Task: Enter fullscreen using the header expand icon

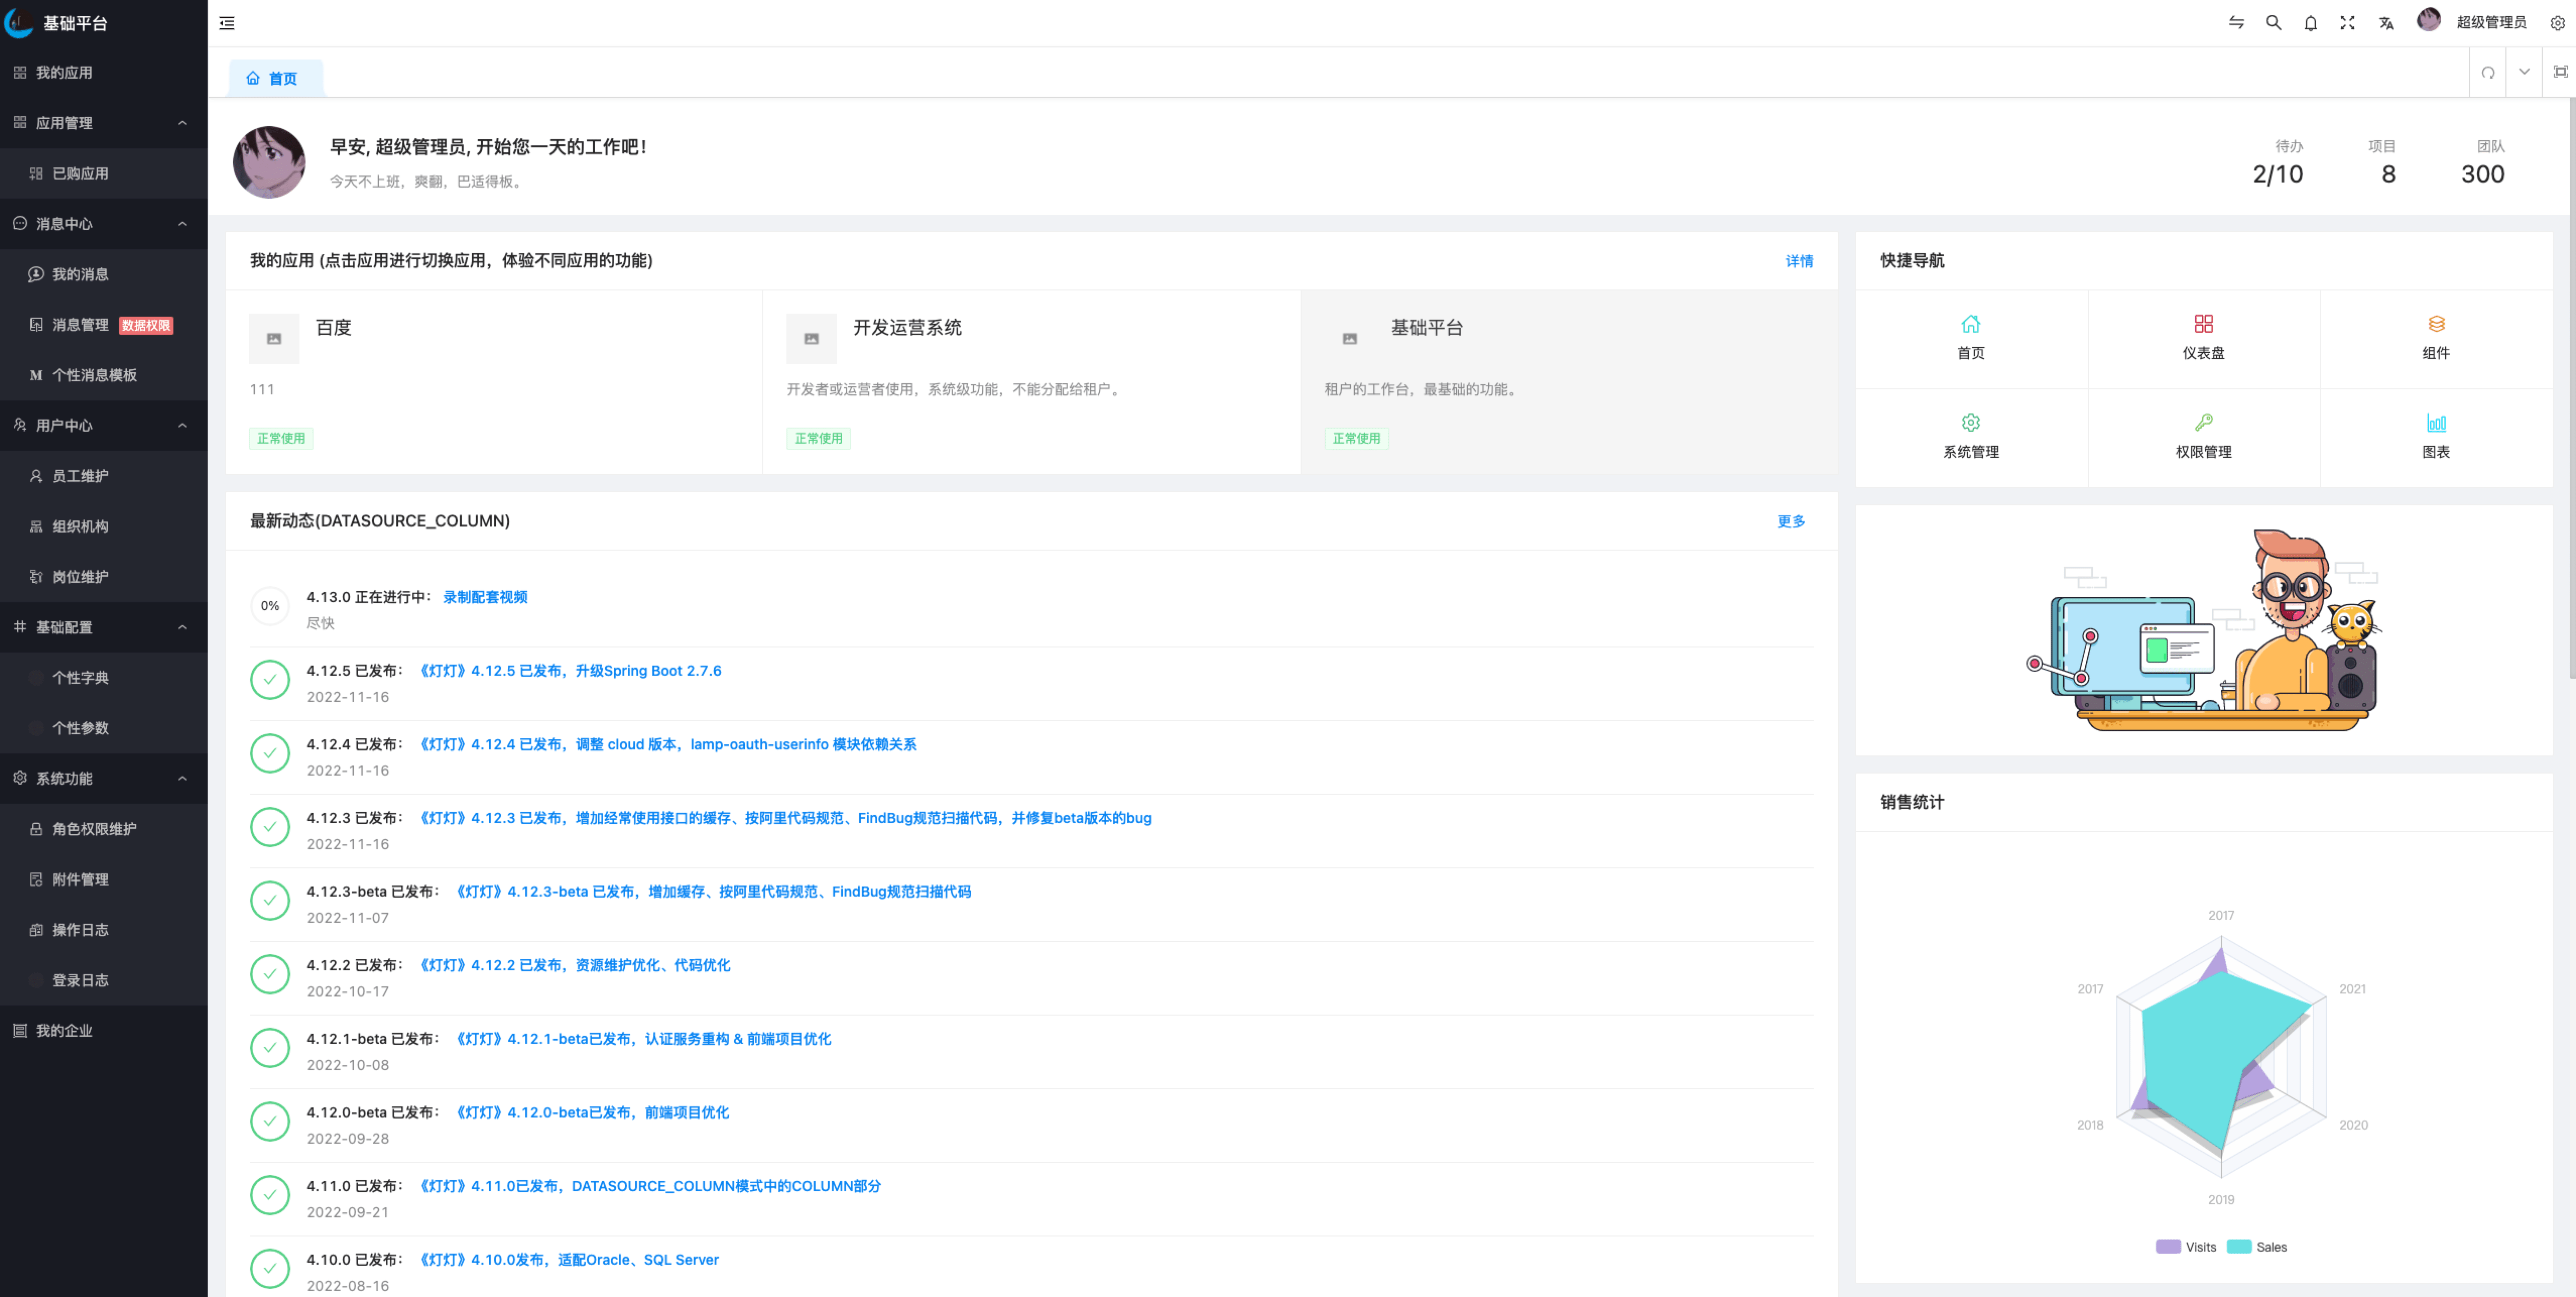Action: (x=2347, y=23)
